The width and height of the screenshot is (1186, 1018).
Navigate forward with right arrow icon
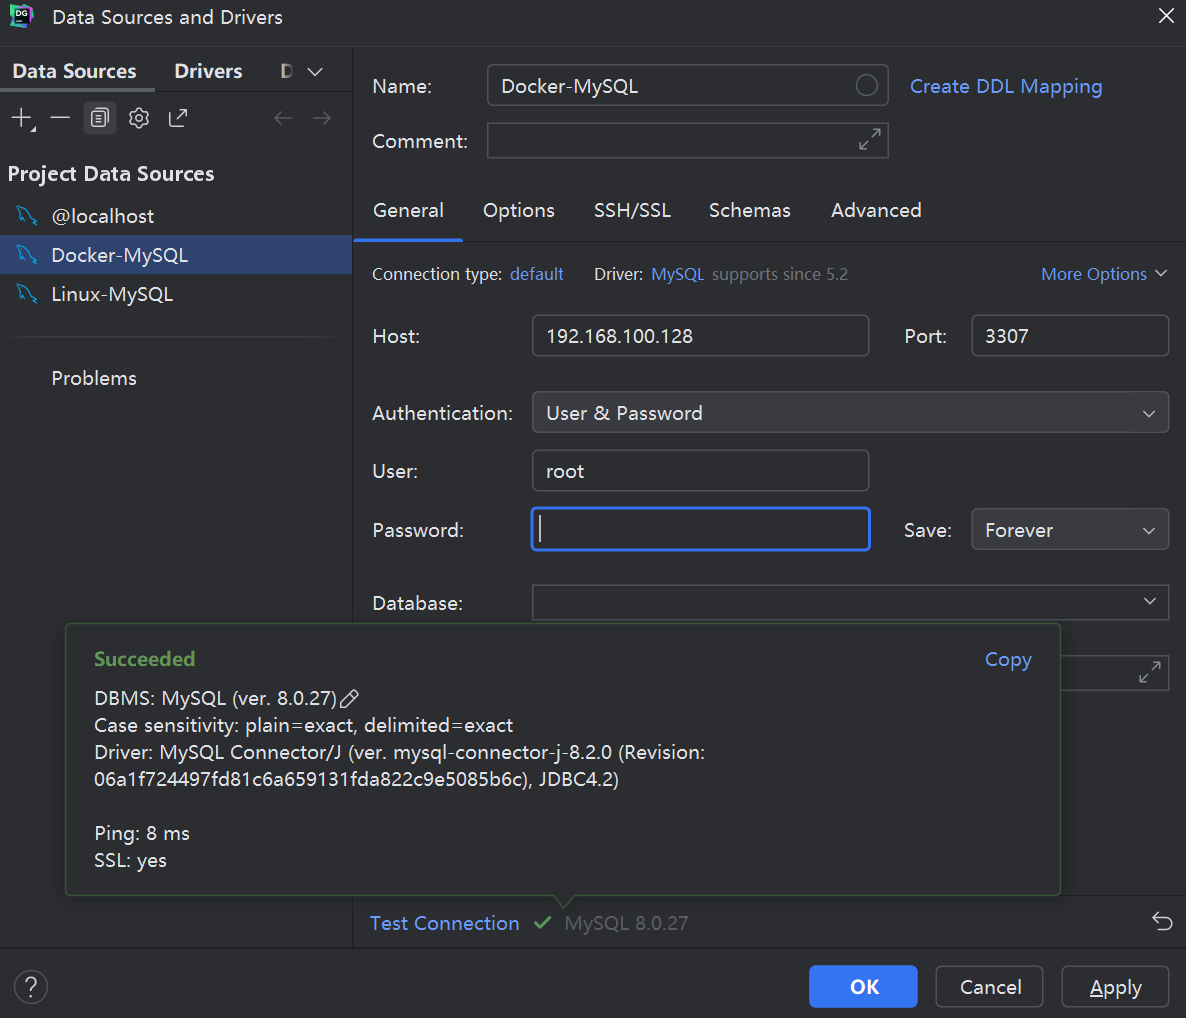(x=321, y=118)
